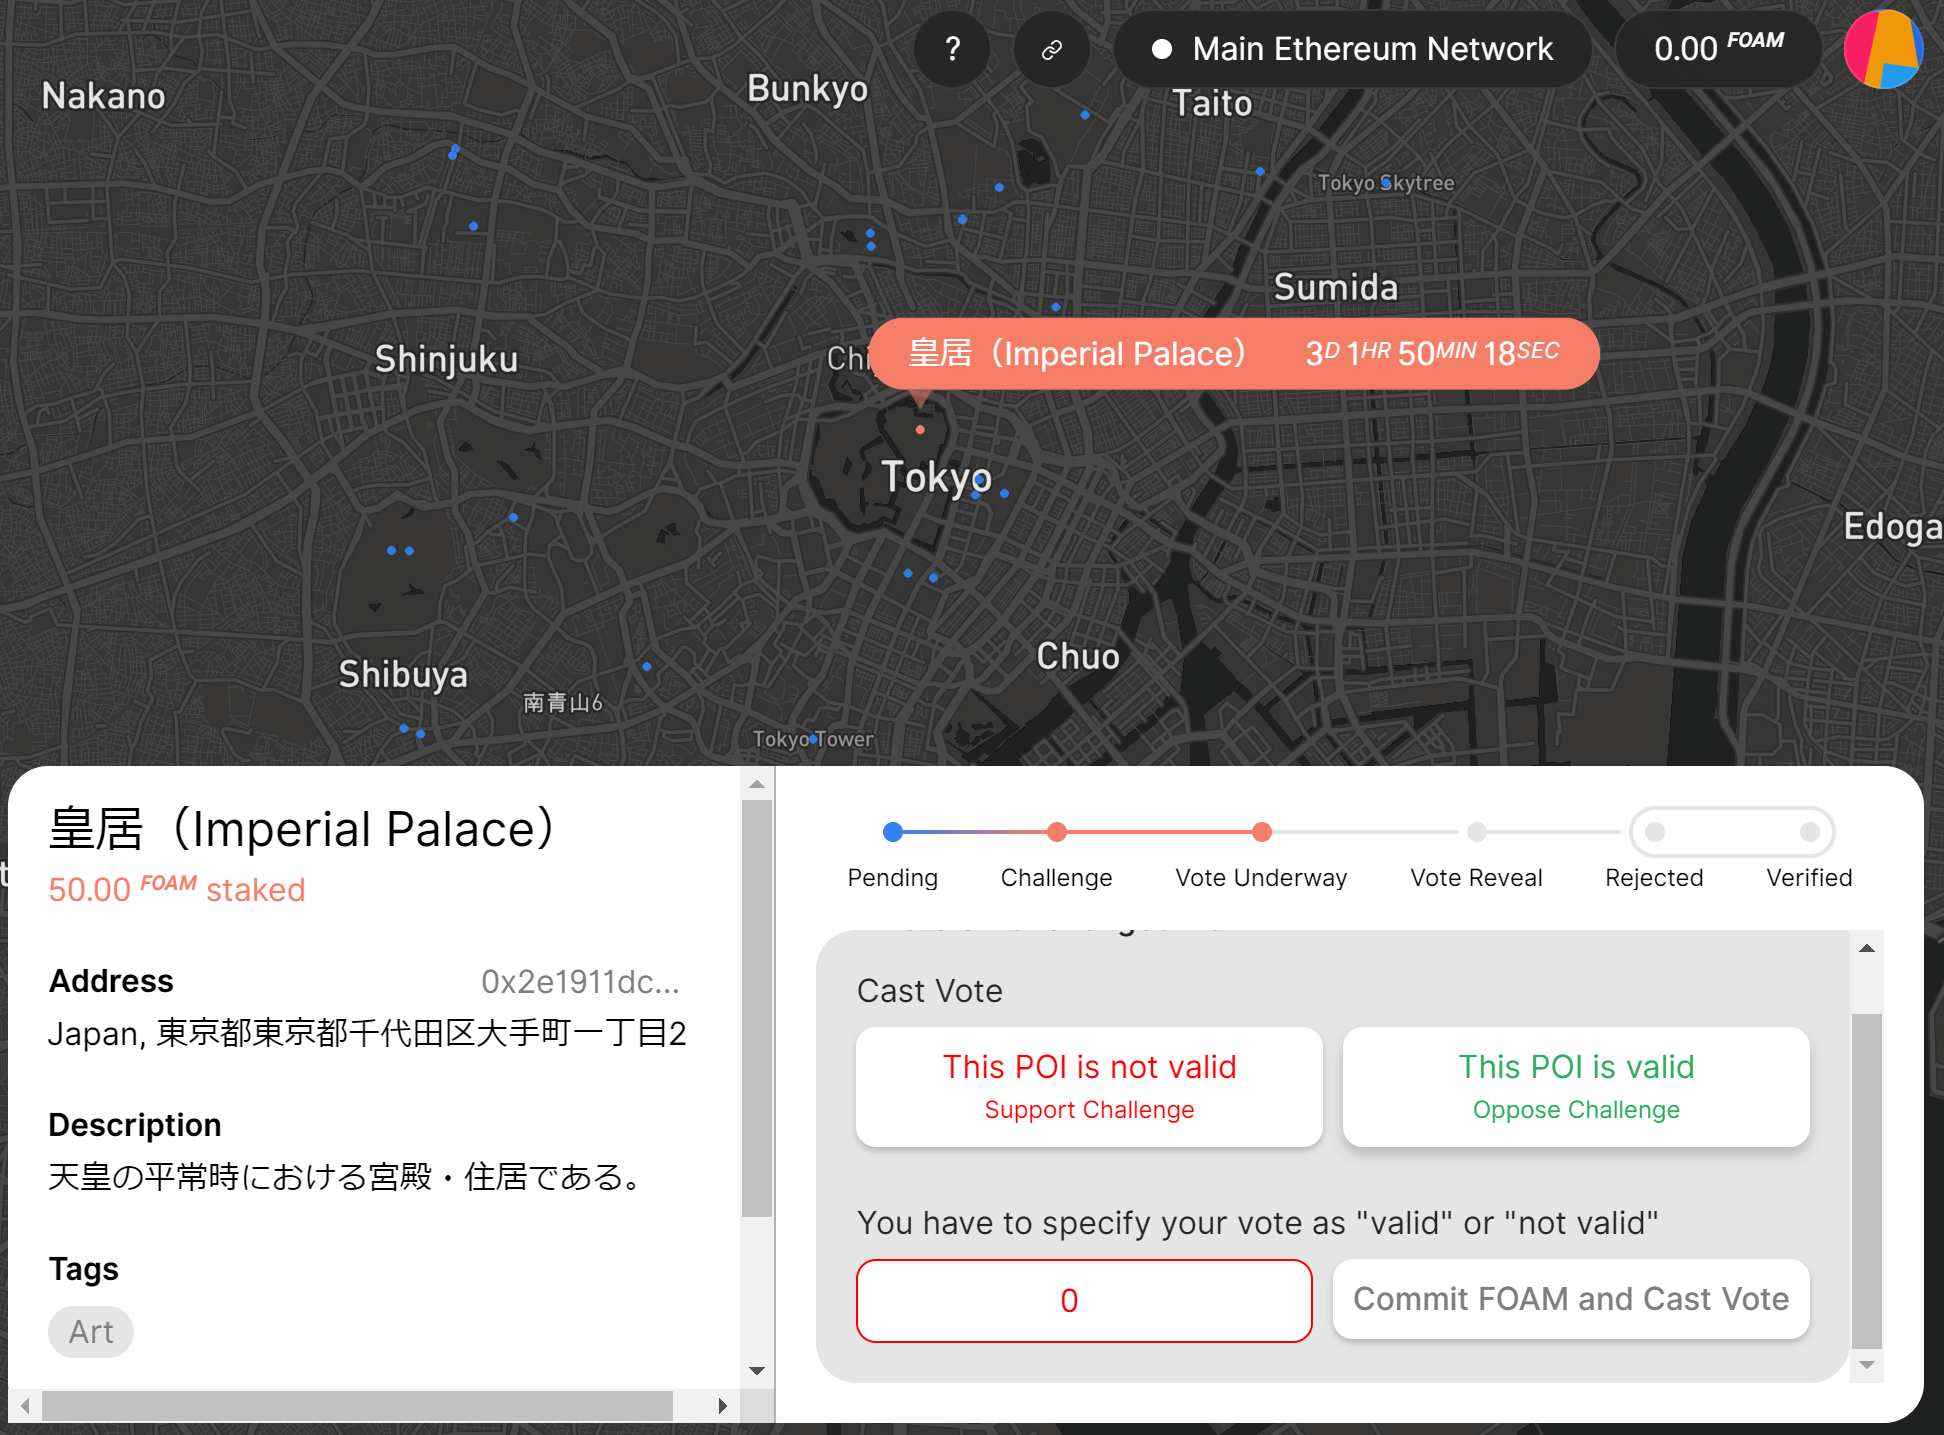
Task: Click the FOAM amount input field
Action: click(1084, 1300)
